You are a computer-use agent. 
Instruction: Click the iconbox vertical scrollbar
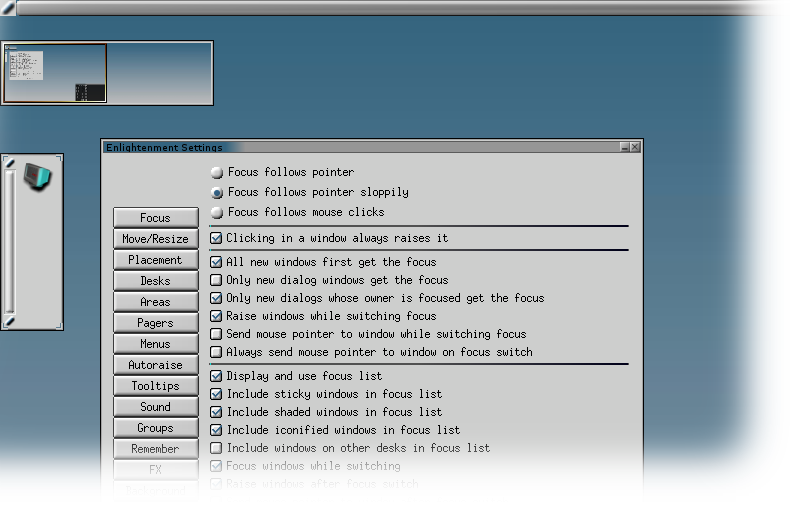point(9,242)
